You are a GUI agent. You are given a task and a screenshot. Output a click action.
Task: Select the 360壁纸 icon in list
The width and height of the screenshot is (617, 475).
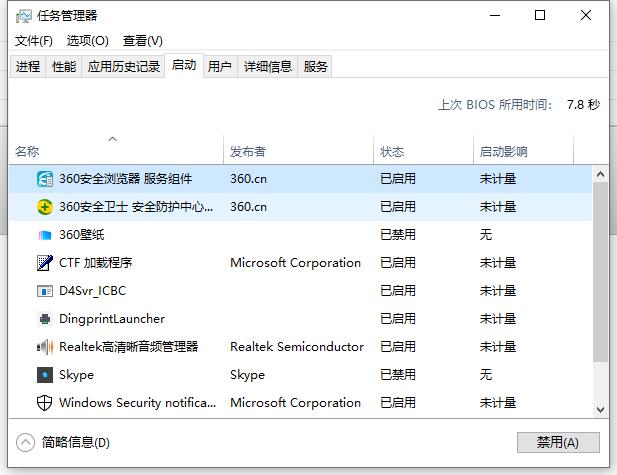tap(45, 235)
